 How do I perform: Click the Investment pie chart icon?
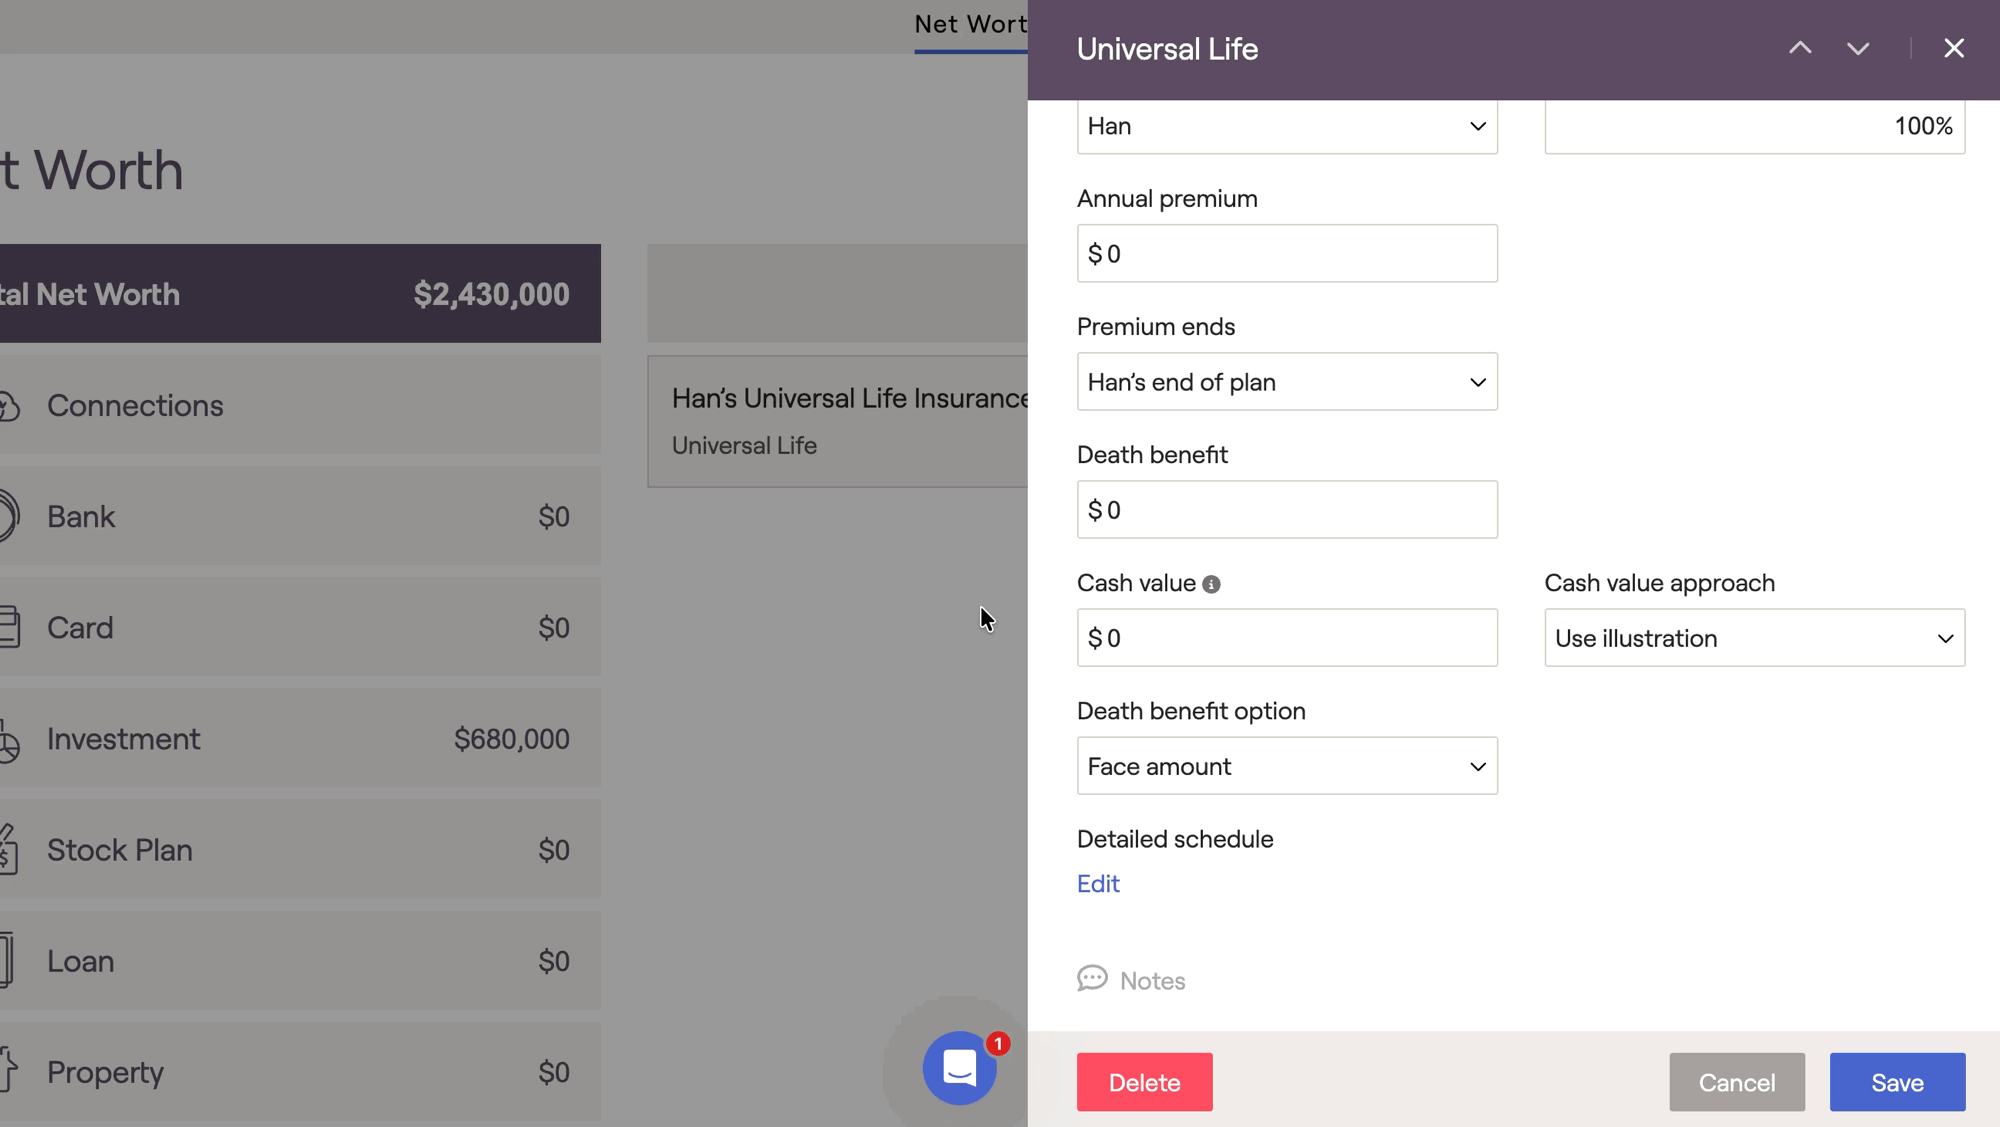tap(10, 740)
